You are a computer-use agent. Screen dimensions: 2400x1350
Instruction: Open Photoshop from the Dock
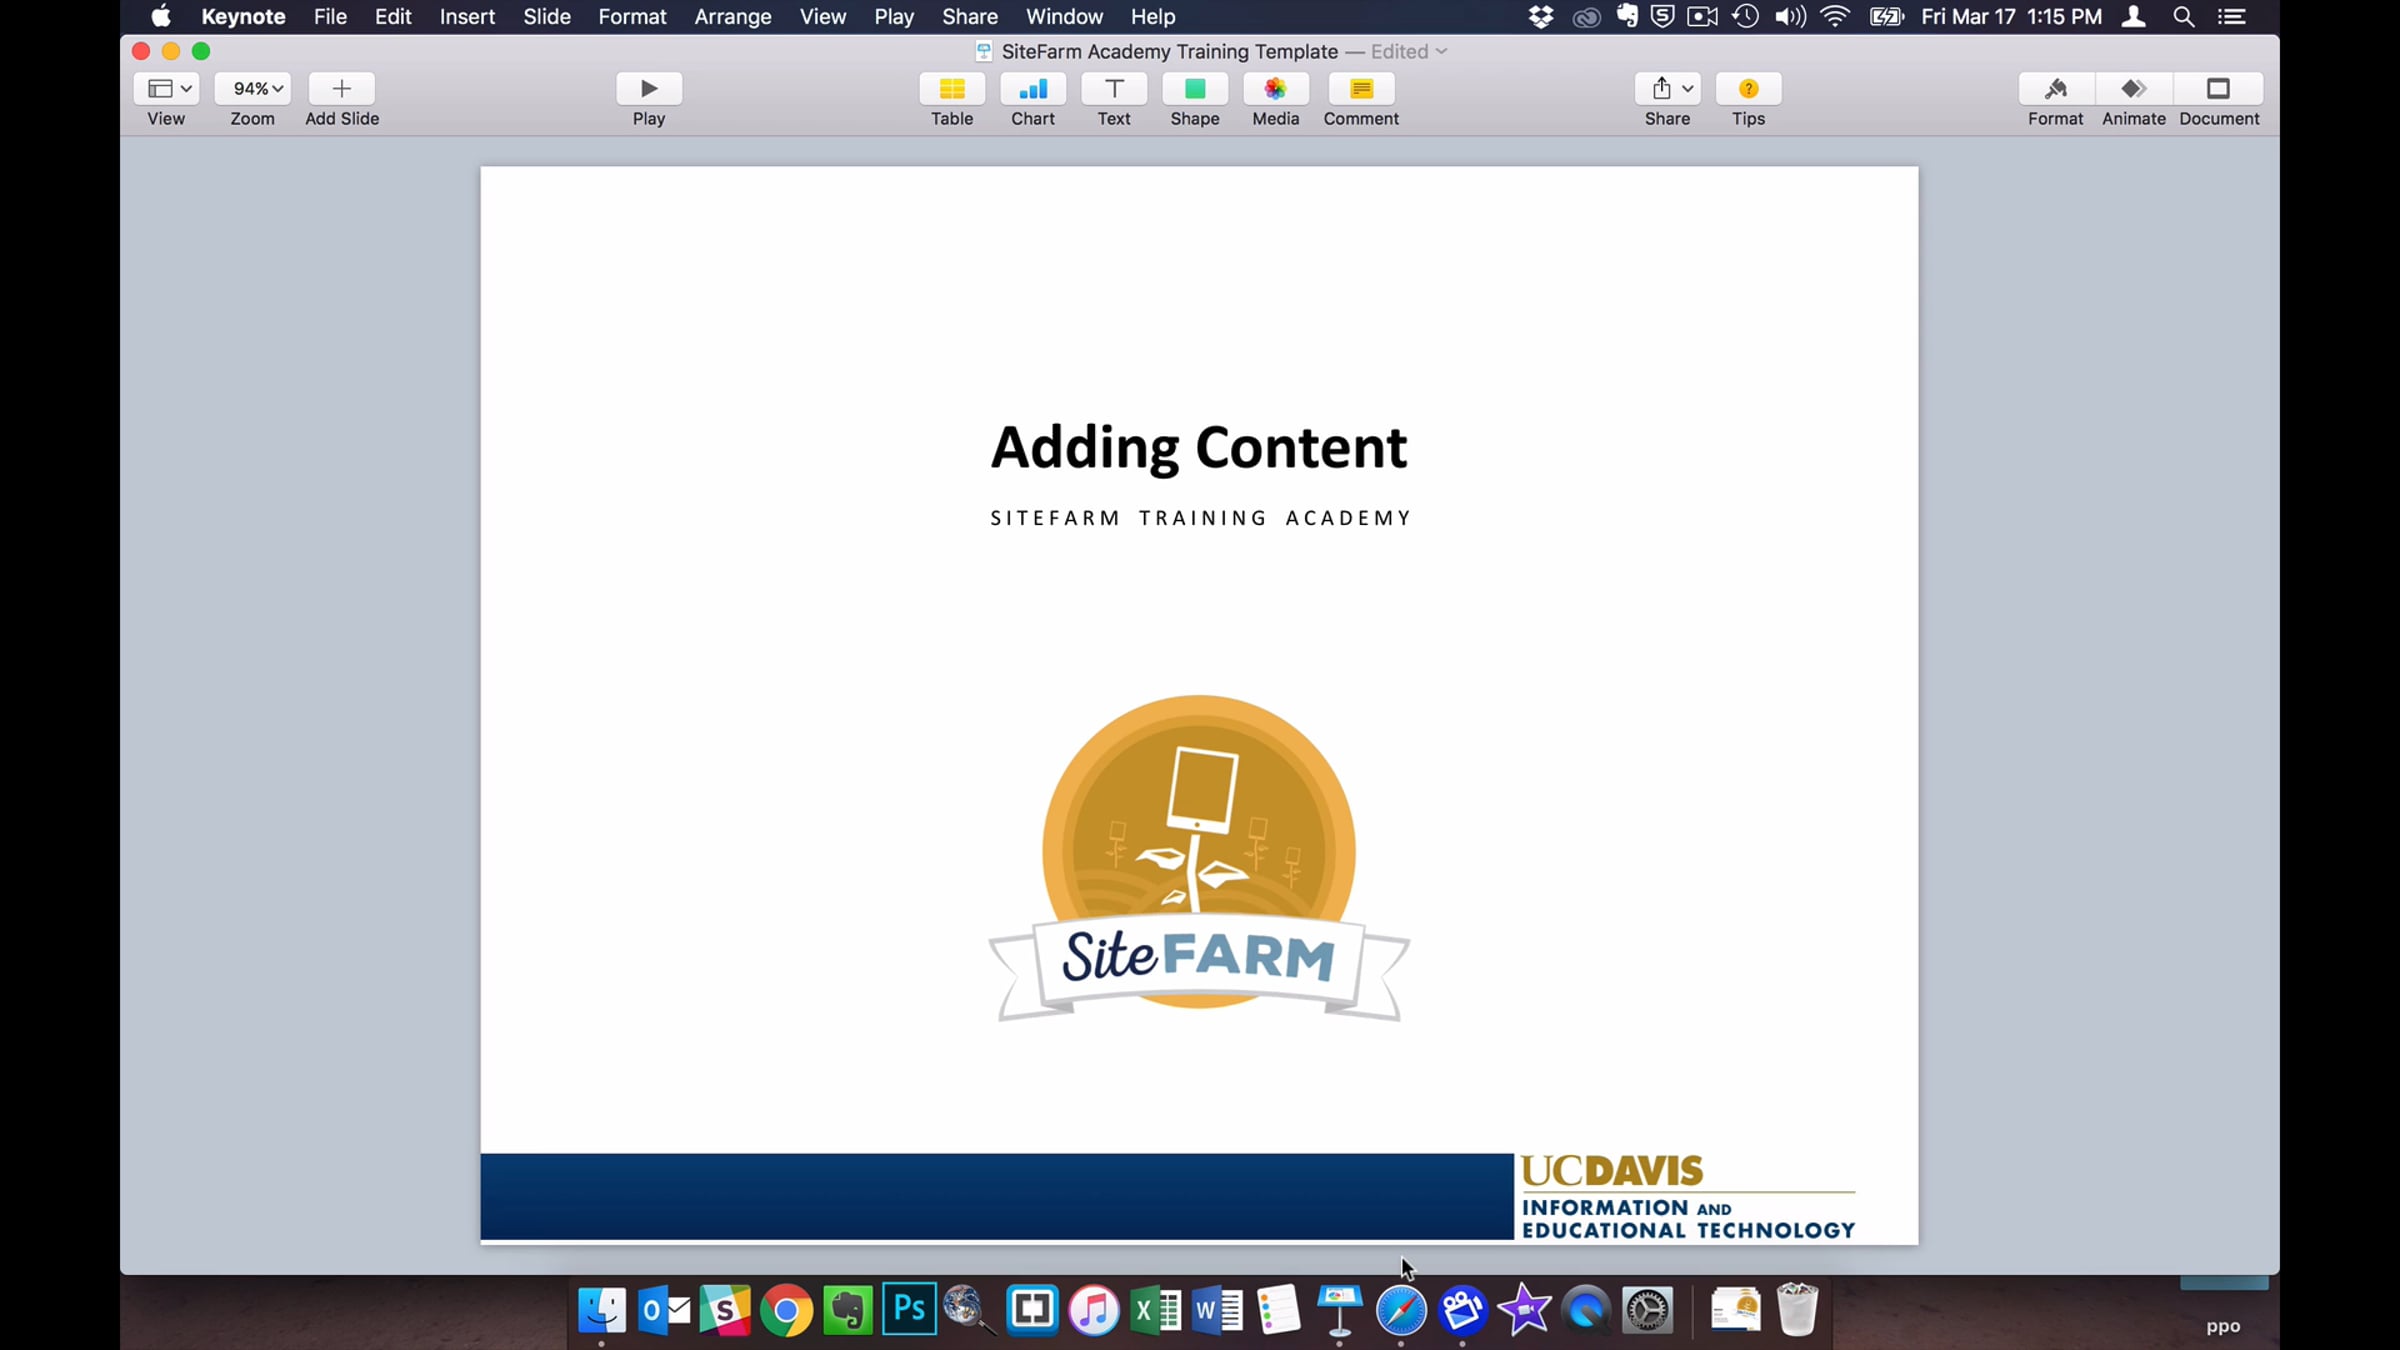pyautogui.click(x=909, y=1309)
